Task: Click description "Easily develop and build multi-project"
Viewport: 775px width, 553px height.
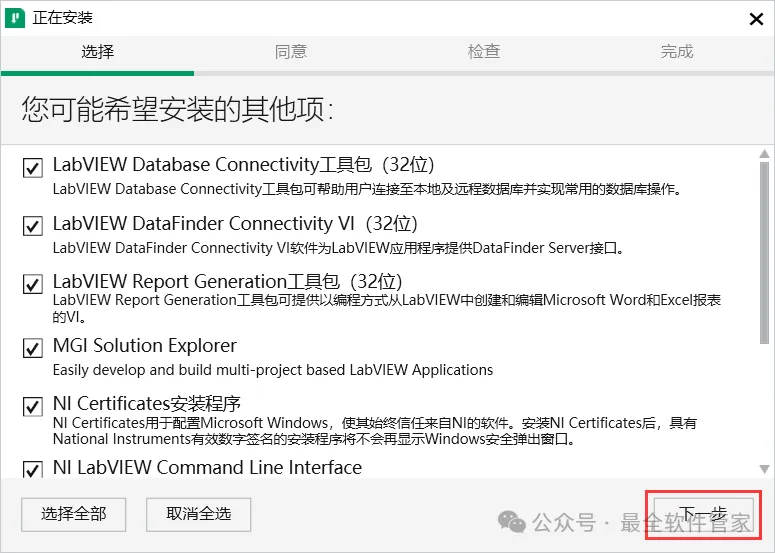Action: (273, 370)
